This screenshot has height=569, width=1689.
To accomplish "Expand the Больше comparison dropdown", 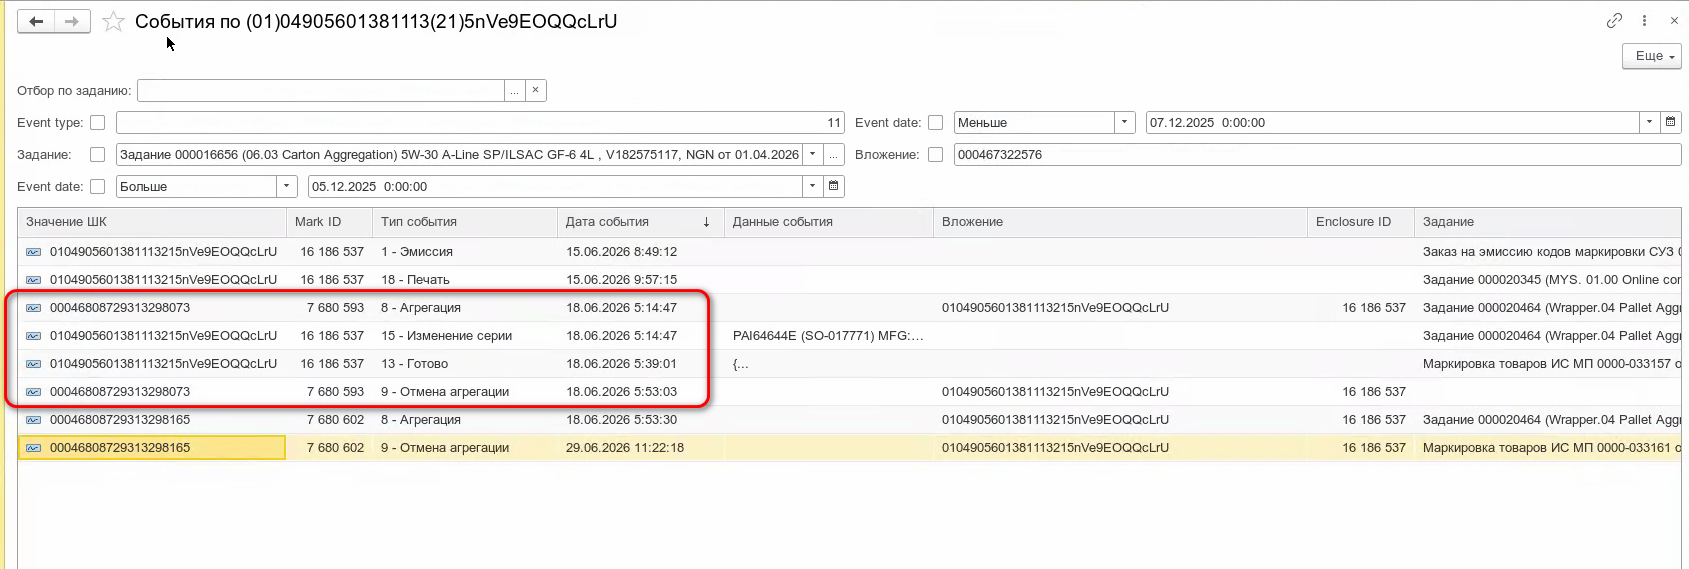I will click(x=287, y=187).
